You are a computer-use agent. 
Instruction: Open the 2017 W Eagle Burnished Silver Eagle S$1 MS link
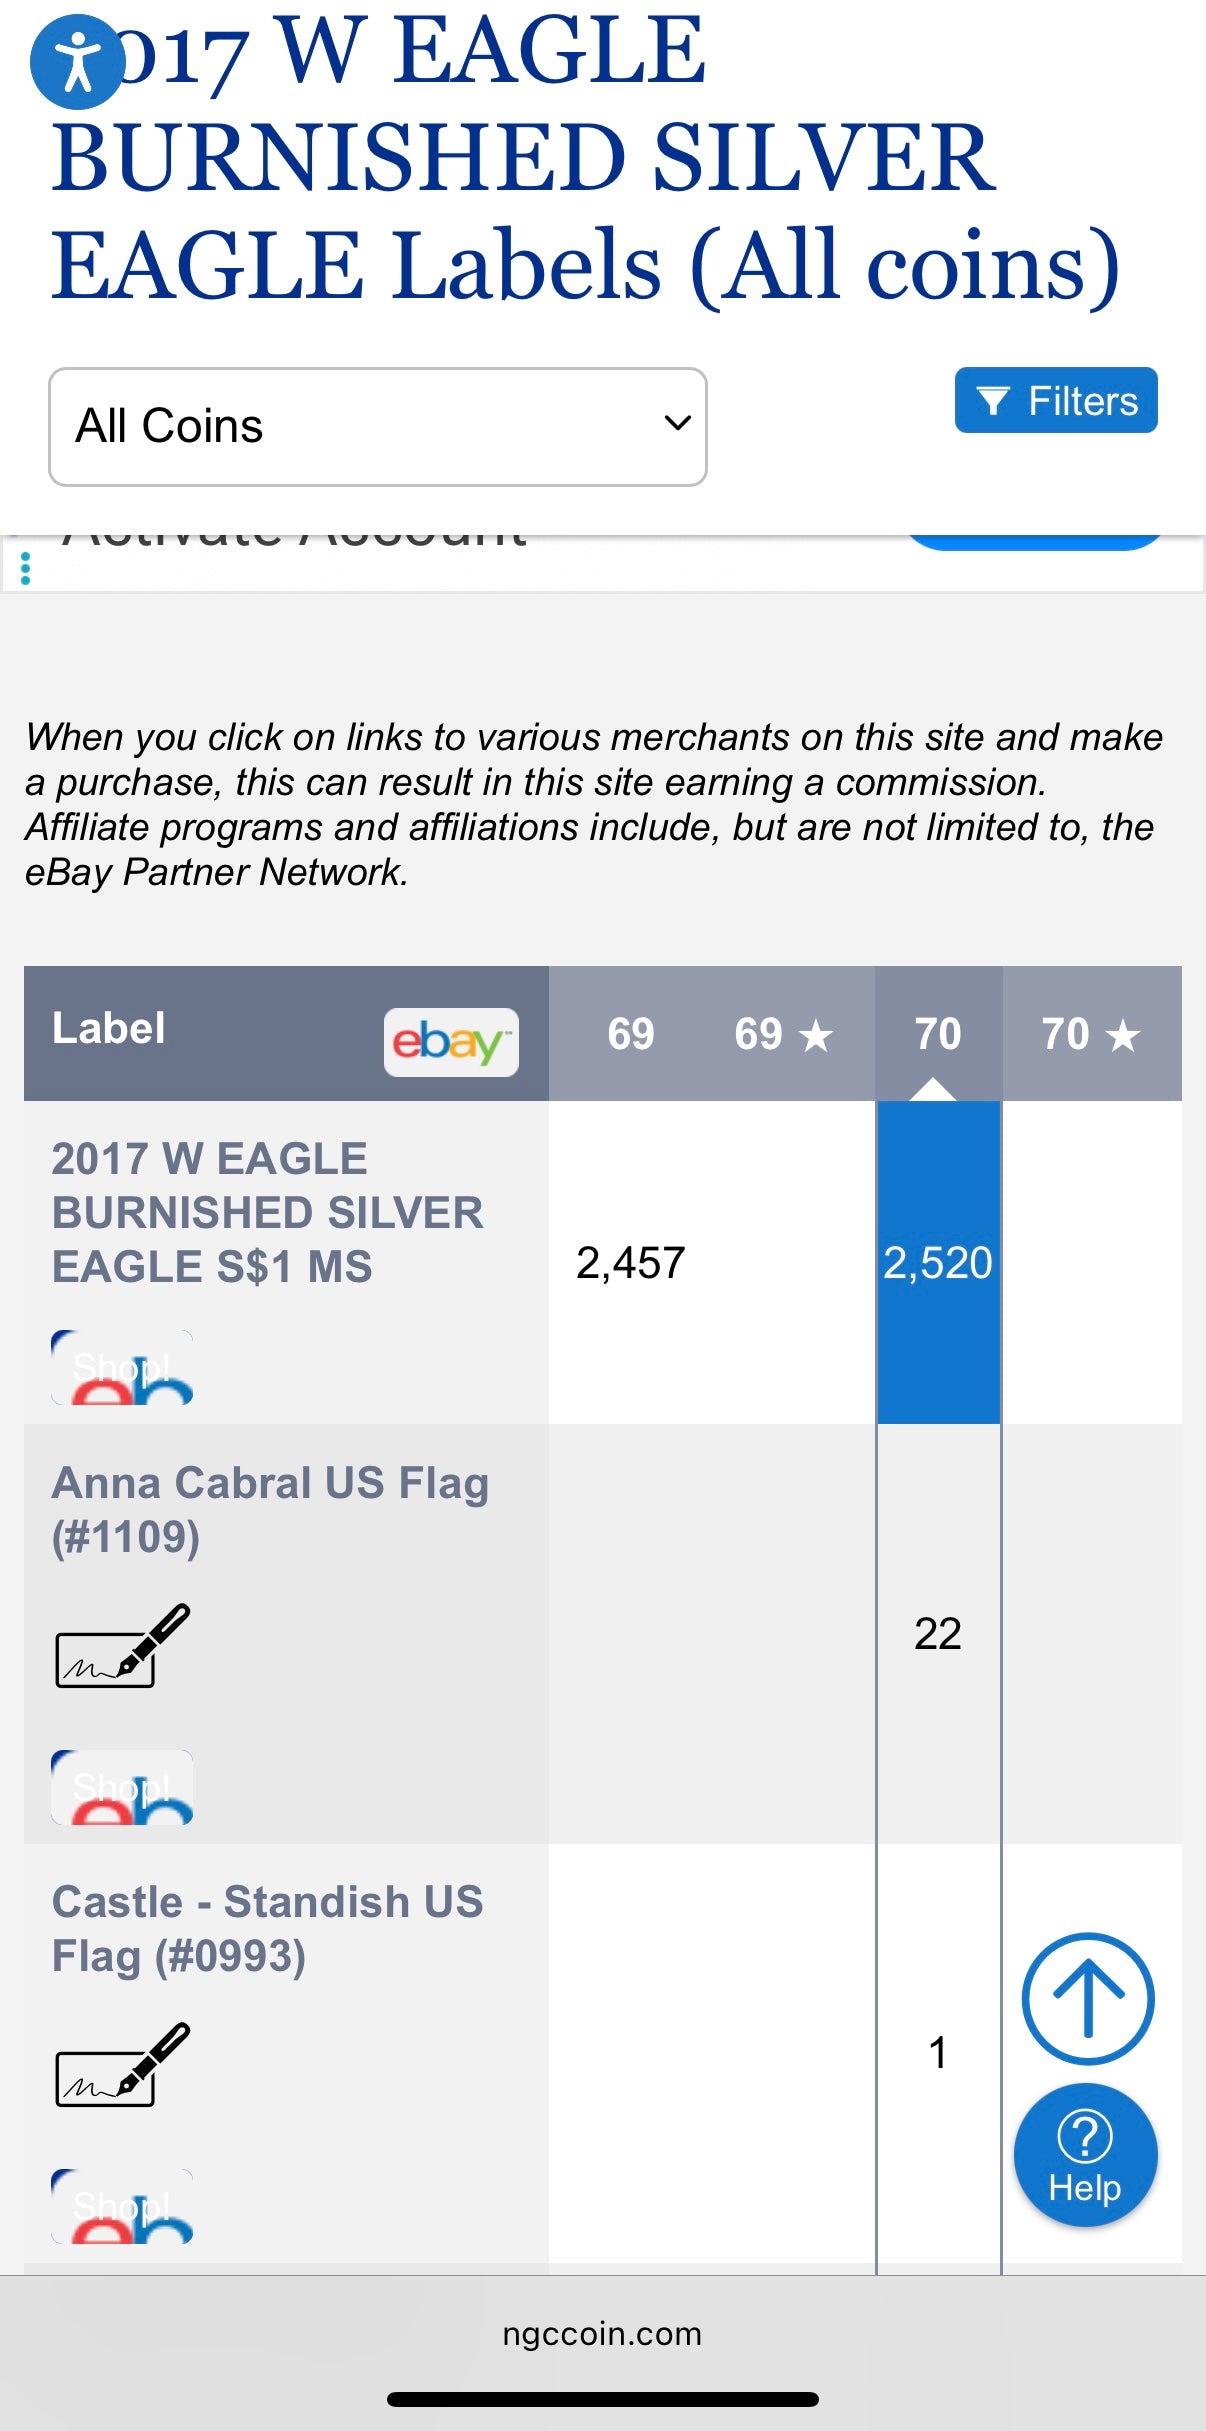[x=267, y=1213]
